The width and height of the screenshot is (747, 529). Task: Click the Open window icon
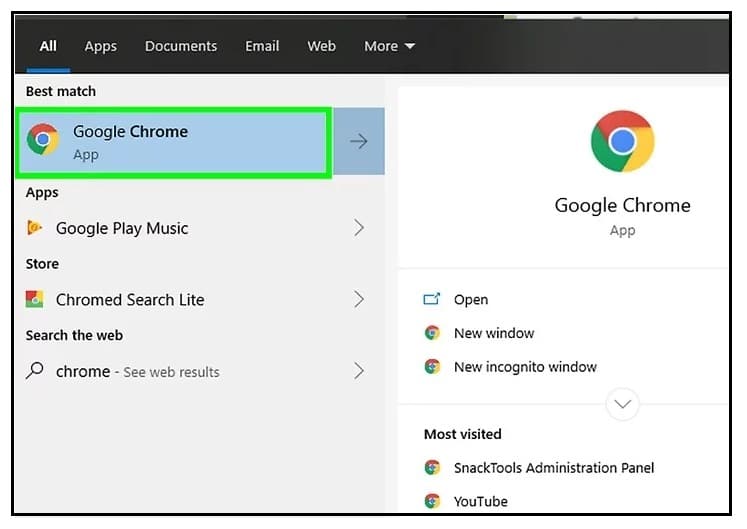click(x=432, y=299)
